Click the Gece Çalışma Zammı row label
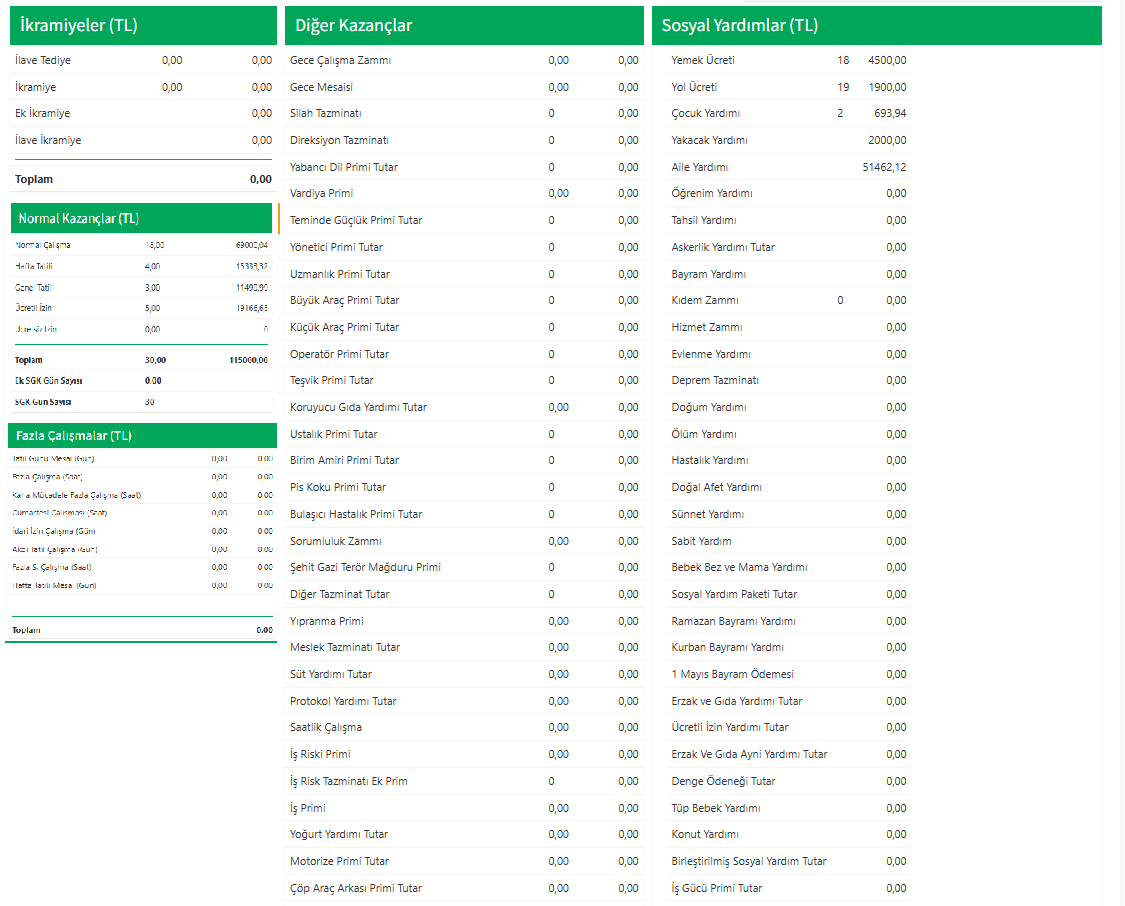This screenshot has height=906, width=1125. pos(340,60)
